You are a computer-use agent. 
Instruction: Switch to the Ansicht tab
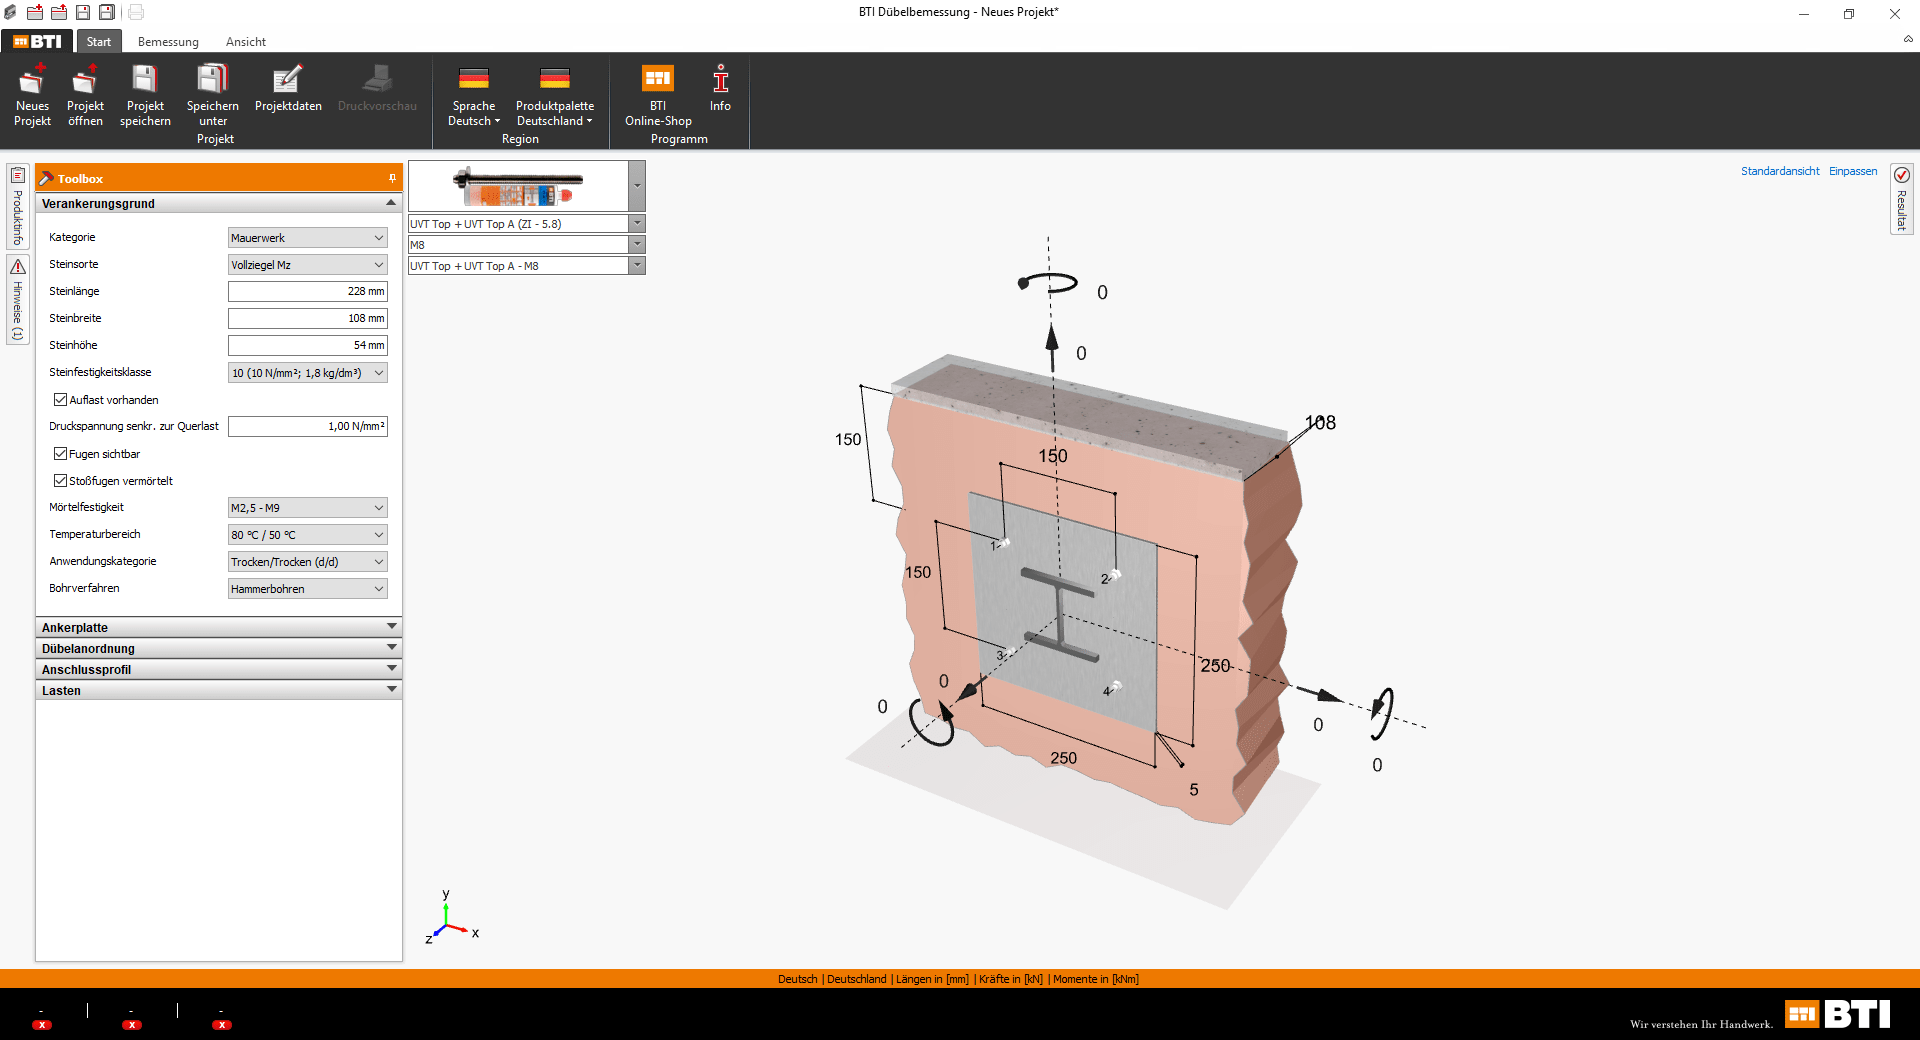pyautogui.click(x=245, y=42)
